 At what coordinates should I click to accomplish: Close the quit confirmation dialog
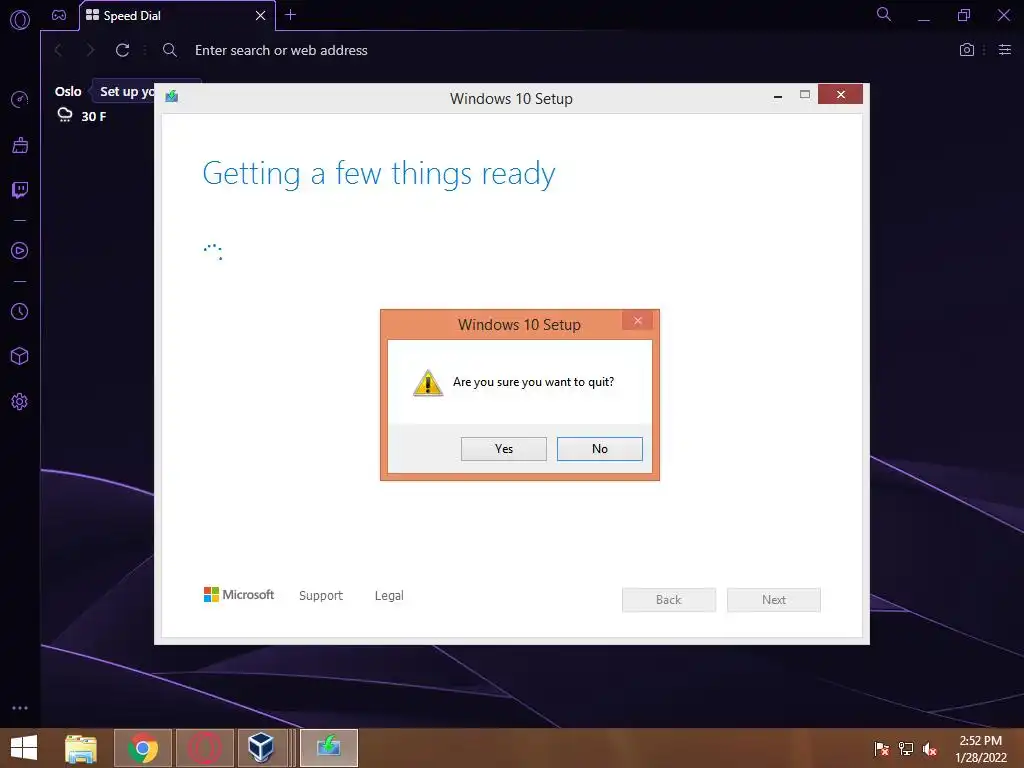638,321
